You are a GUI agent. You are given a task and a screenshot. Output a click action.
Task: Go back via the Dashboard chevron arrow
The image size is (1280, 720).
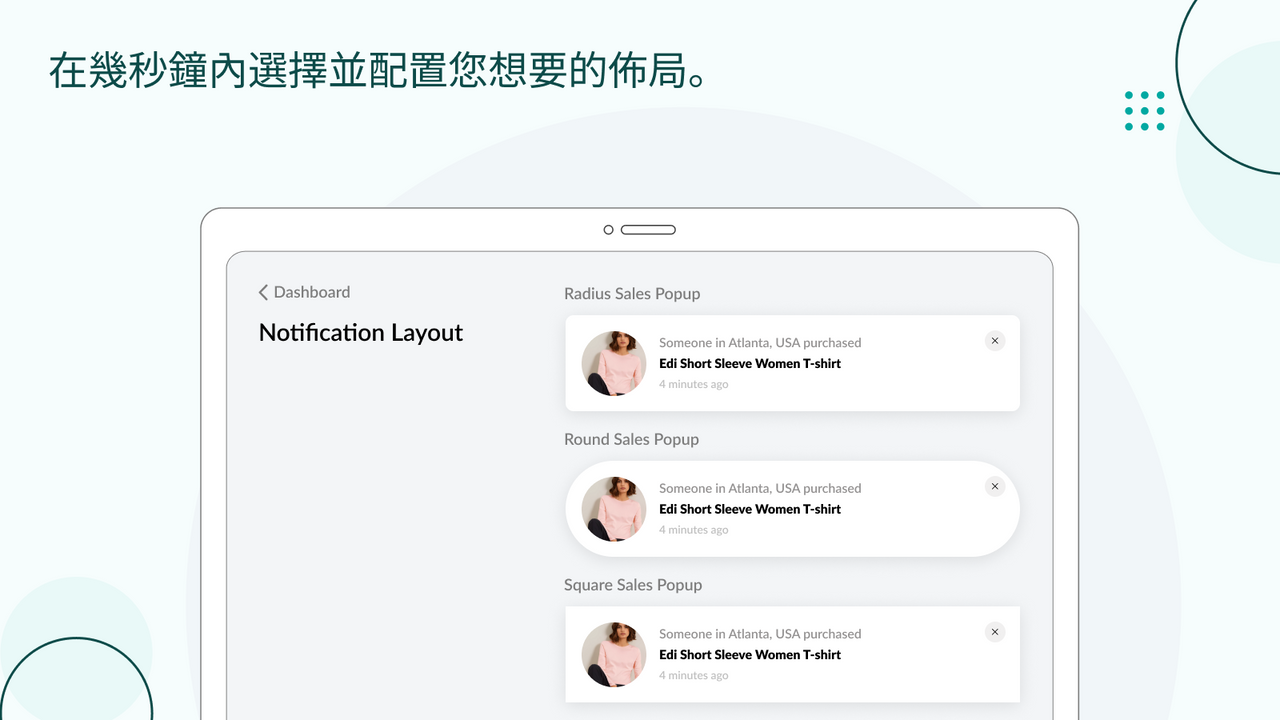(263, 292)
